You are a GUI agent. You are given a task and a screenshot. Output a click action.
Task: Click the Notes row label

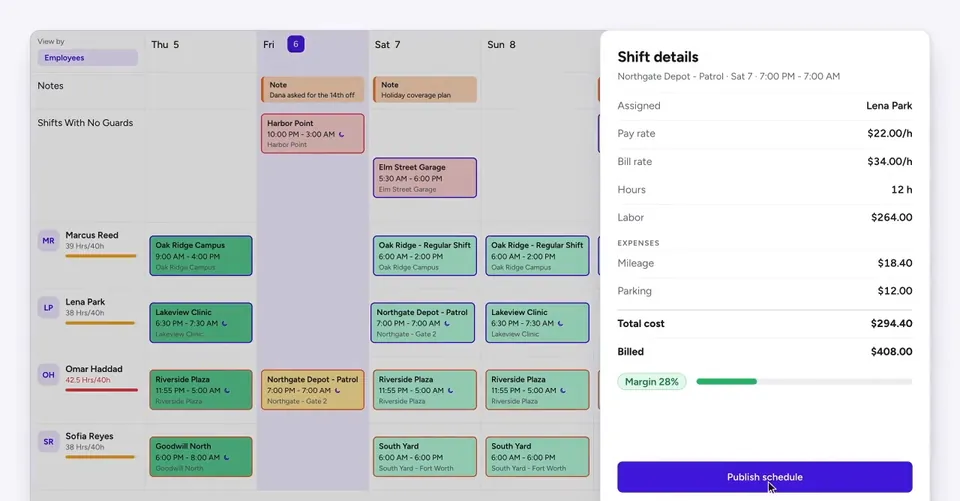pyautogui.click(x=50, y=86)
